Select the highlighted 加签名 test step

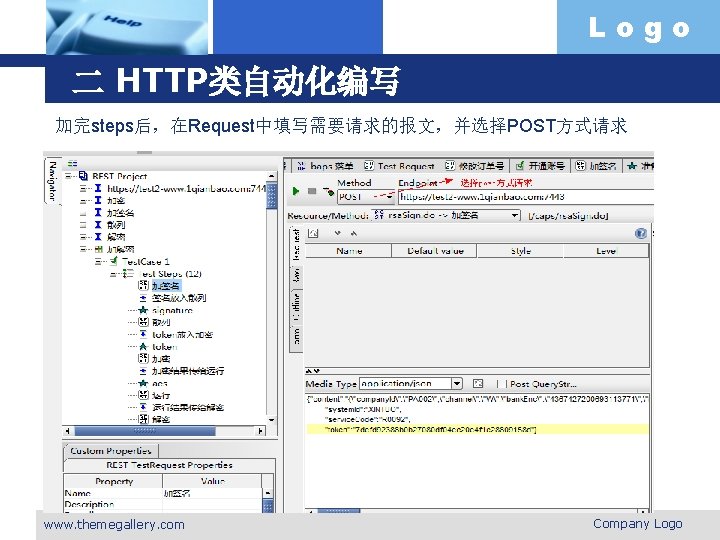point(165,286)
